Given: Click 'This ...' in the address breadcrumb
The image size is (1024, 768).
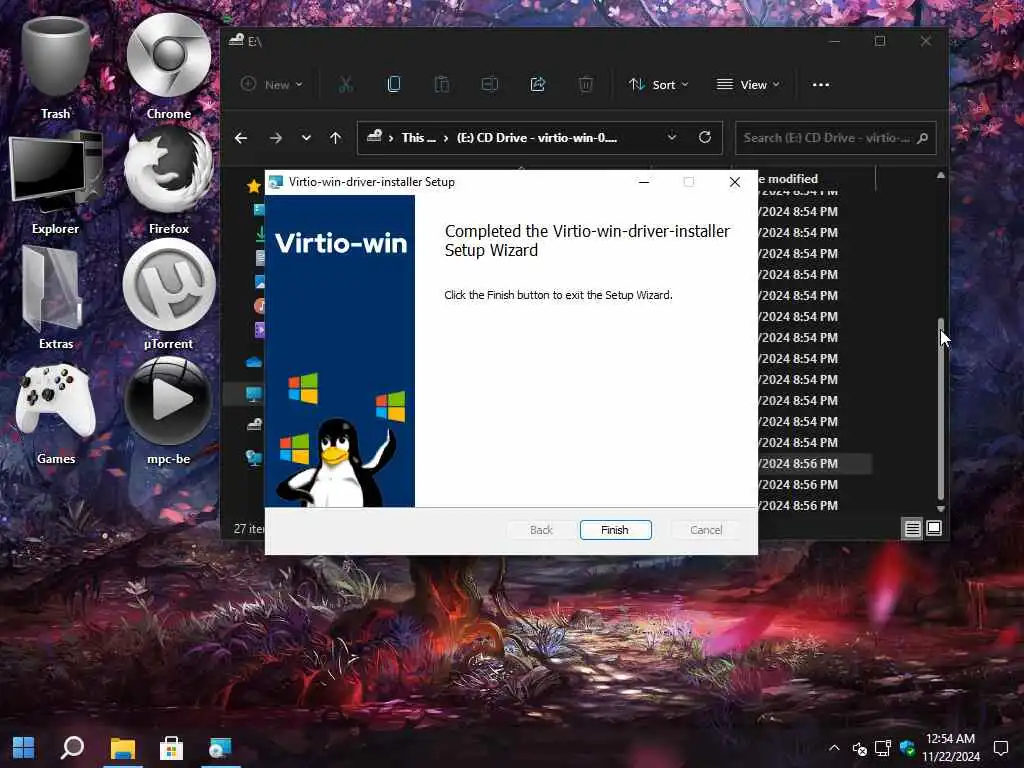Looking at the screenshot, I should tap(418, 138).
